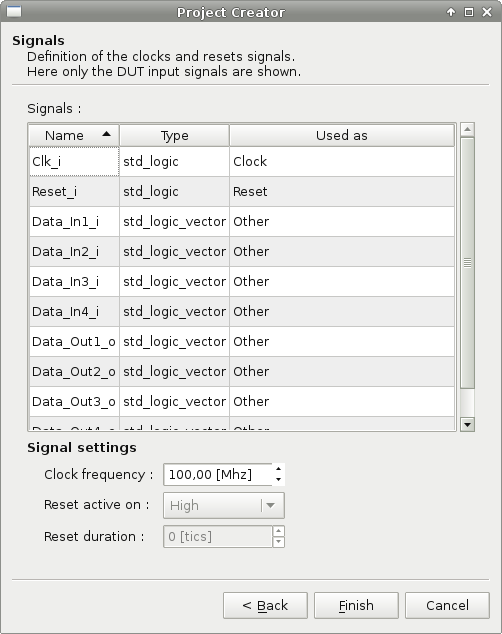
Task: Click the signals list vertical scrollbar handle
Action: pos(467,263)
